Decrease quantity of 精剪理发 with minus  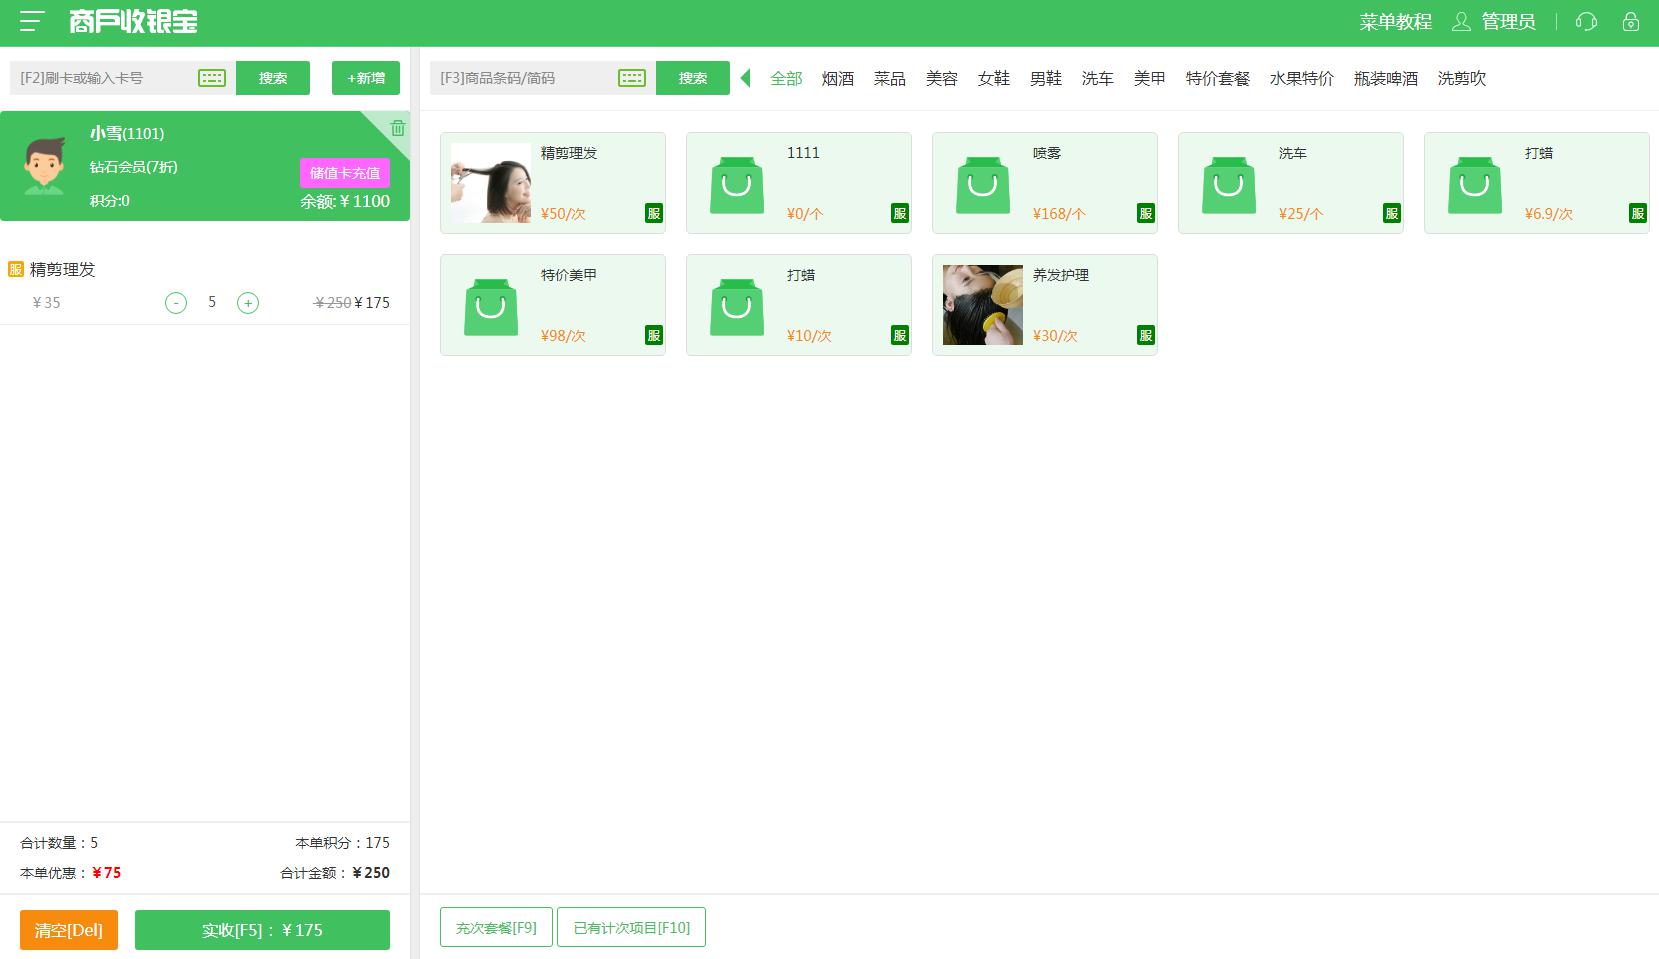click(176, 303)
